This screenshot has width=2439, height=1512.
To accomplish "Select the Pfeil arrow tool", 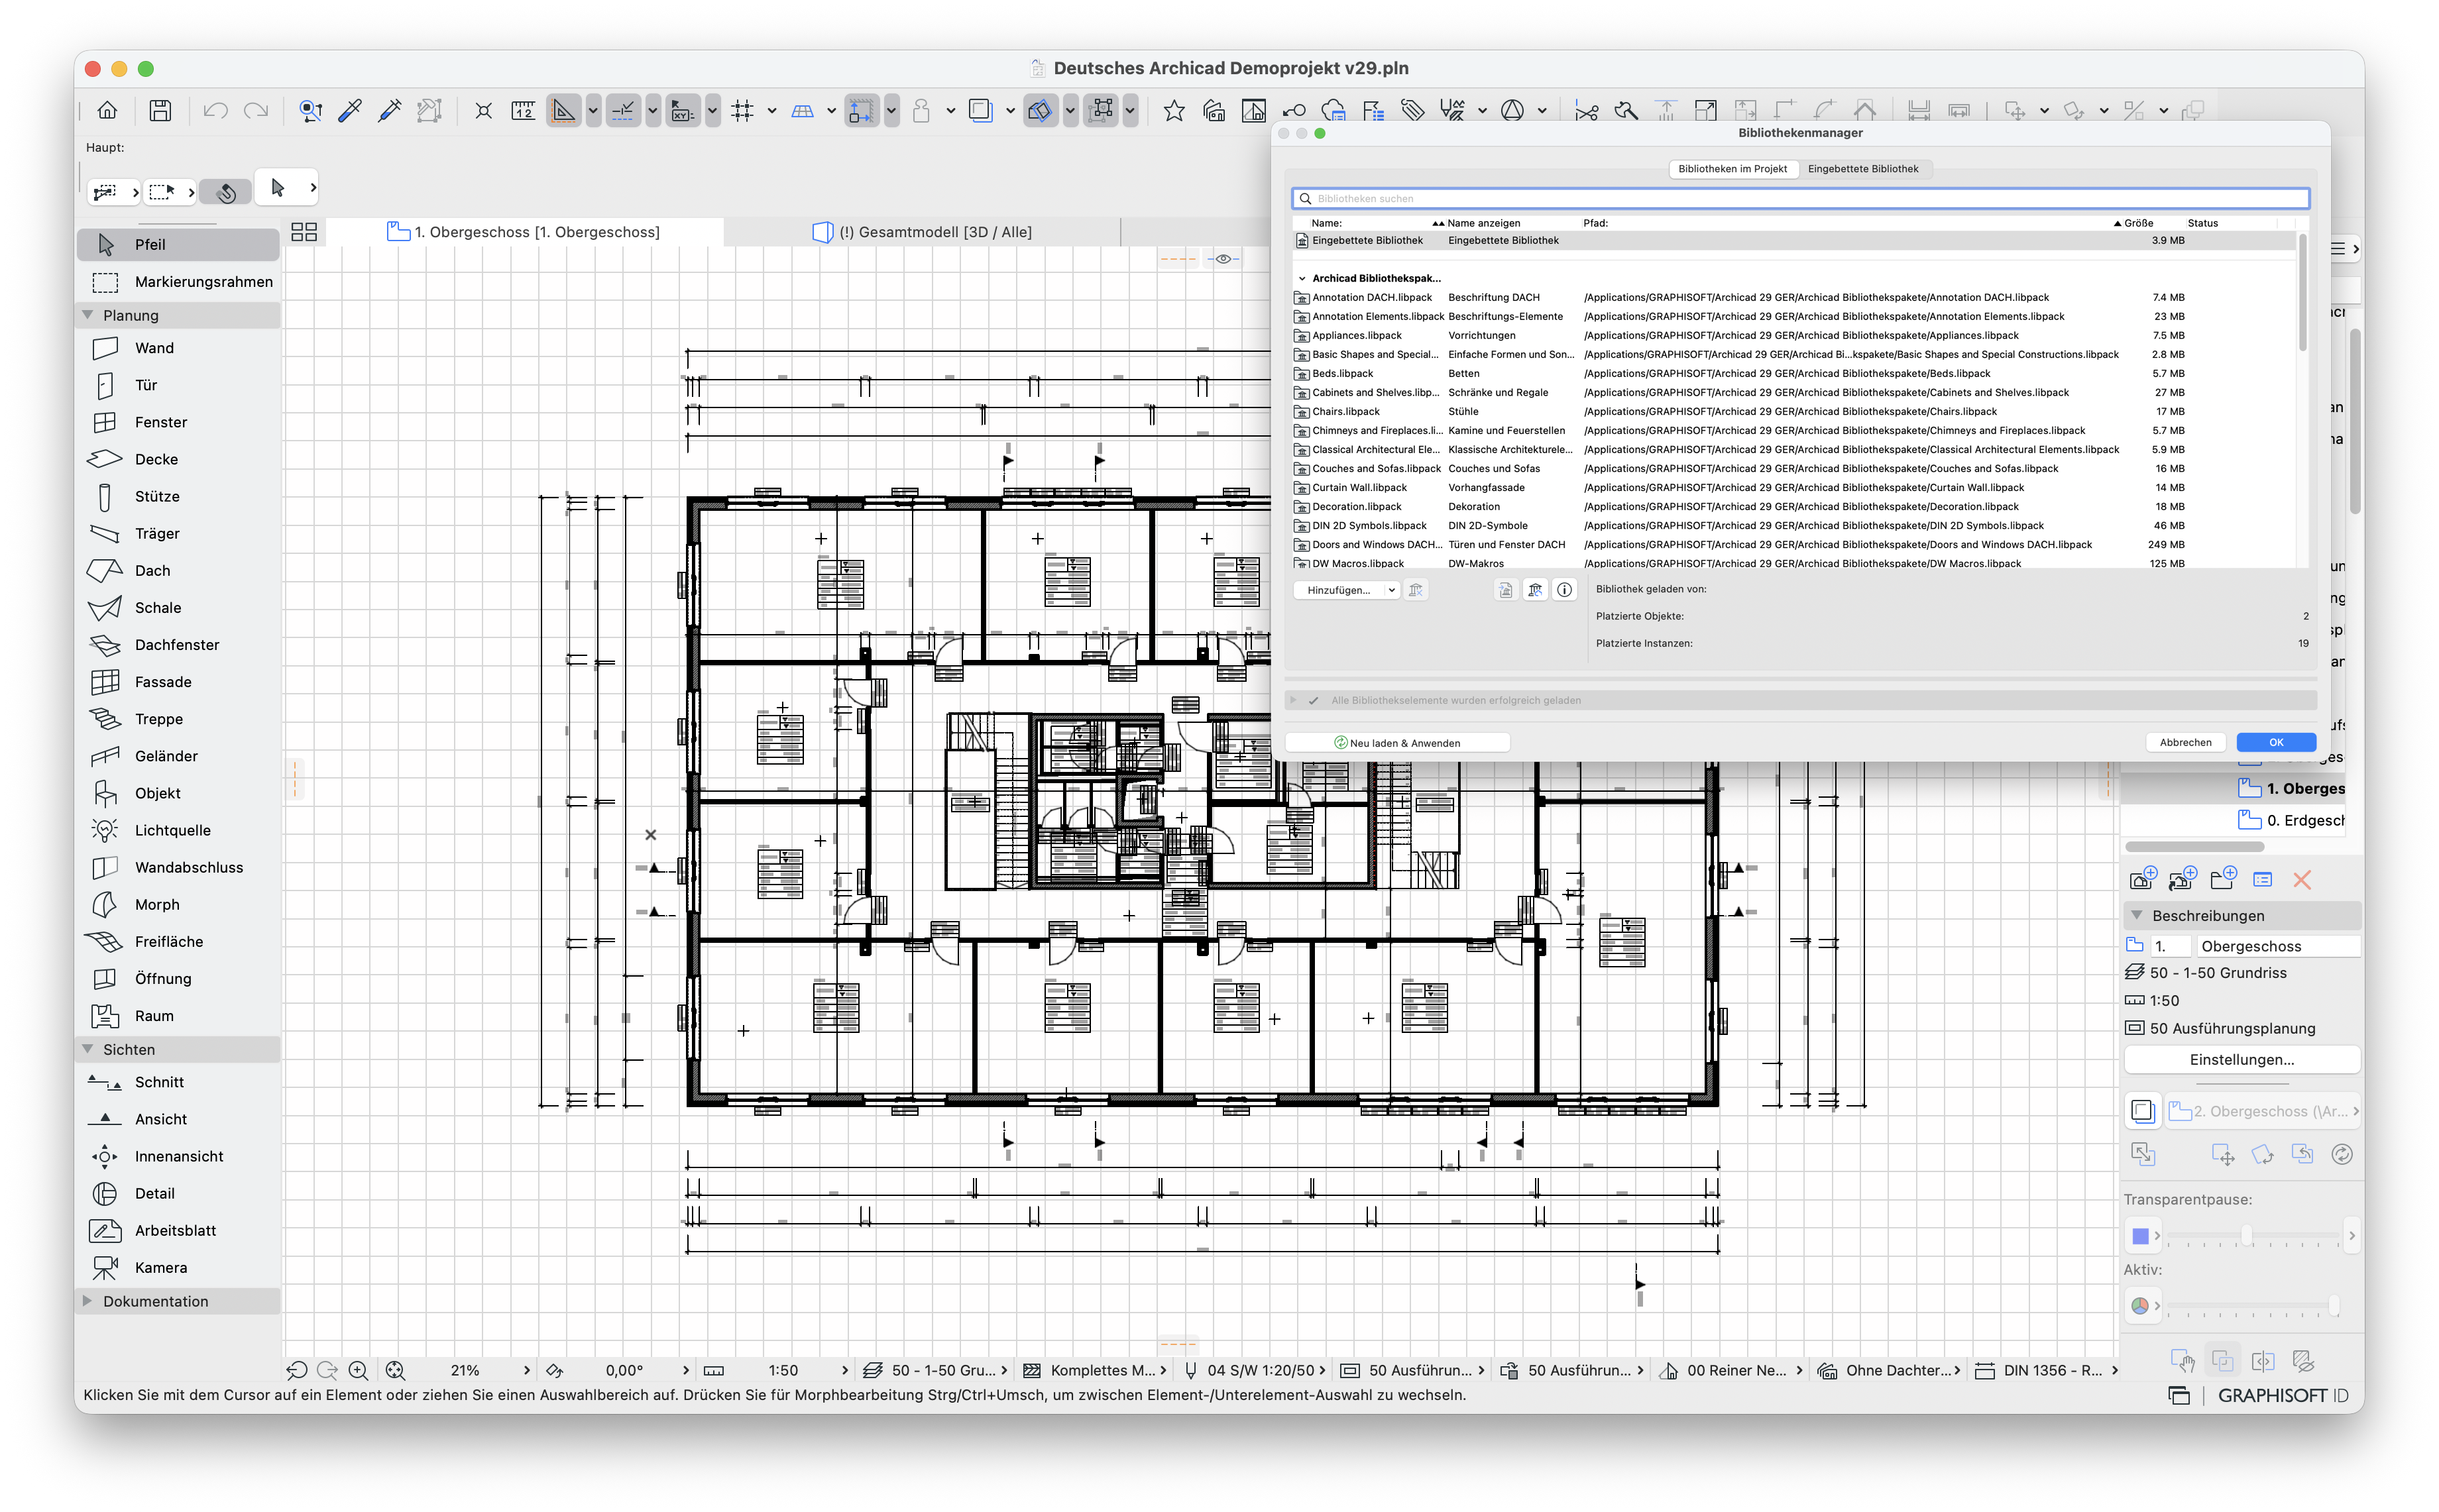I will pos(178,244).
